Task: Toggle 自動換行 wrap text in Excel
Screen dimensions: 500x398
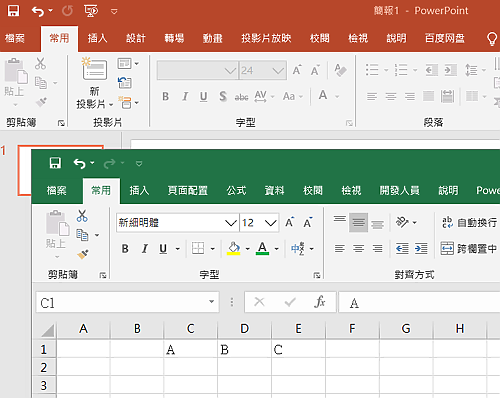Action: [x=470, y=222]
